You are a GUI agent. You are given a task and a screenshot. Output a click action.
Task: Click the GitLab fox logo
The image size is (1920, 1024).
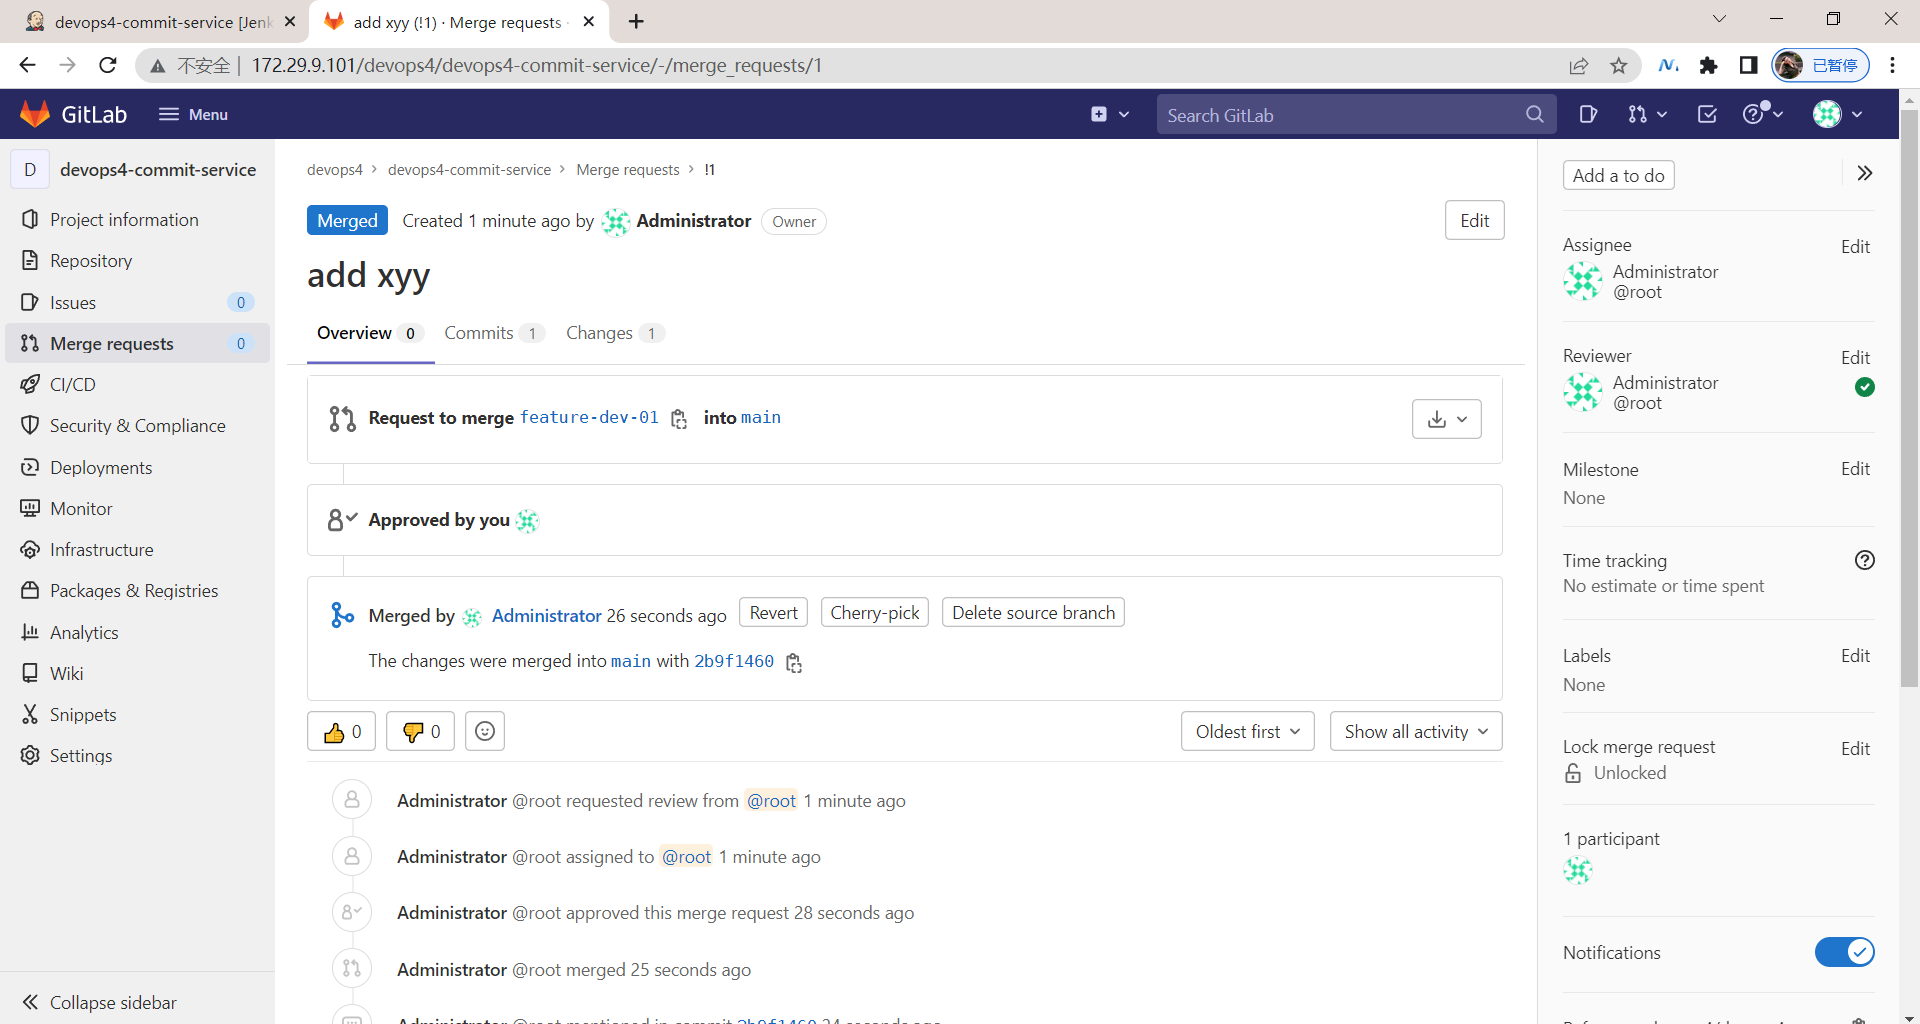pyautogui.click(x=35, y=114)
